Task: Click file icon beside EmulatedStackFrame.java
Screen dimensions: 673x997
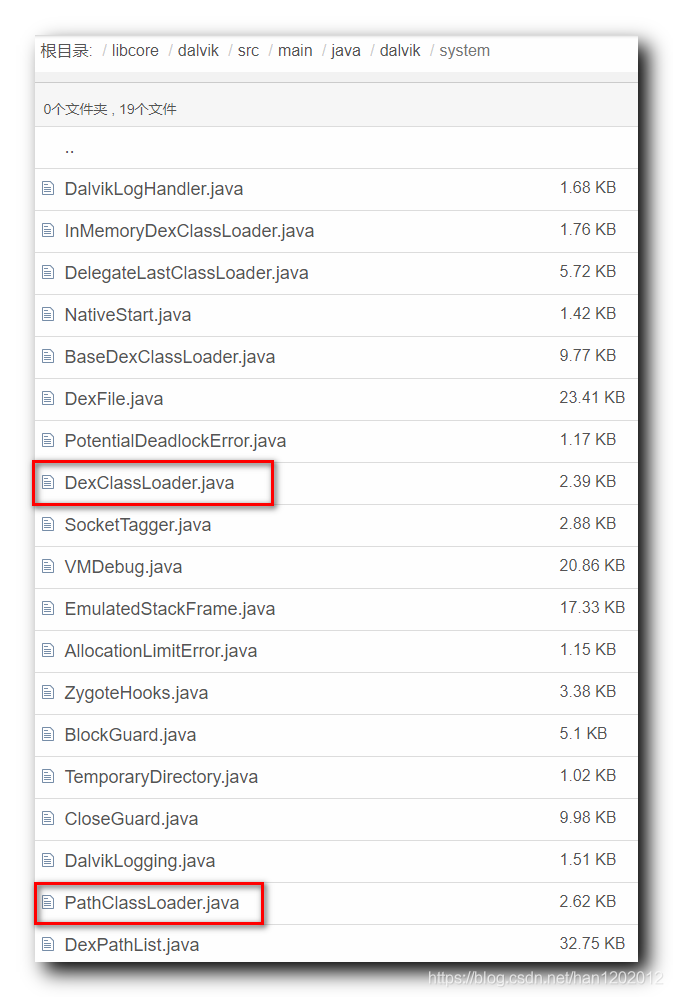Action: pos(48,608)
